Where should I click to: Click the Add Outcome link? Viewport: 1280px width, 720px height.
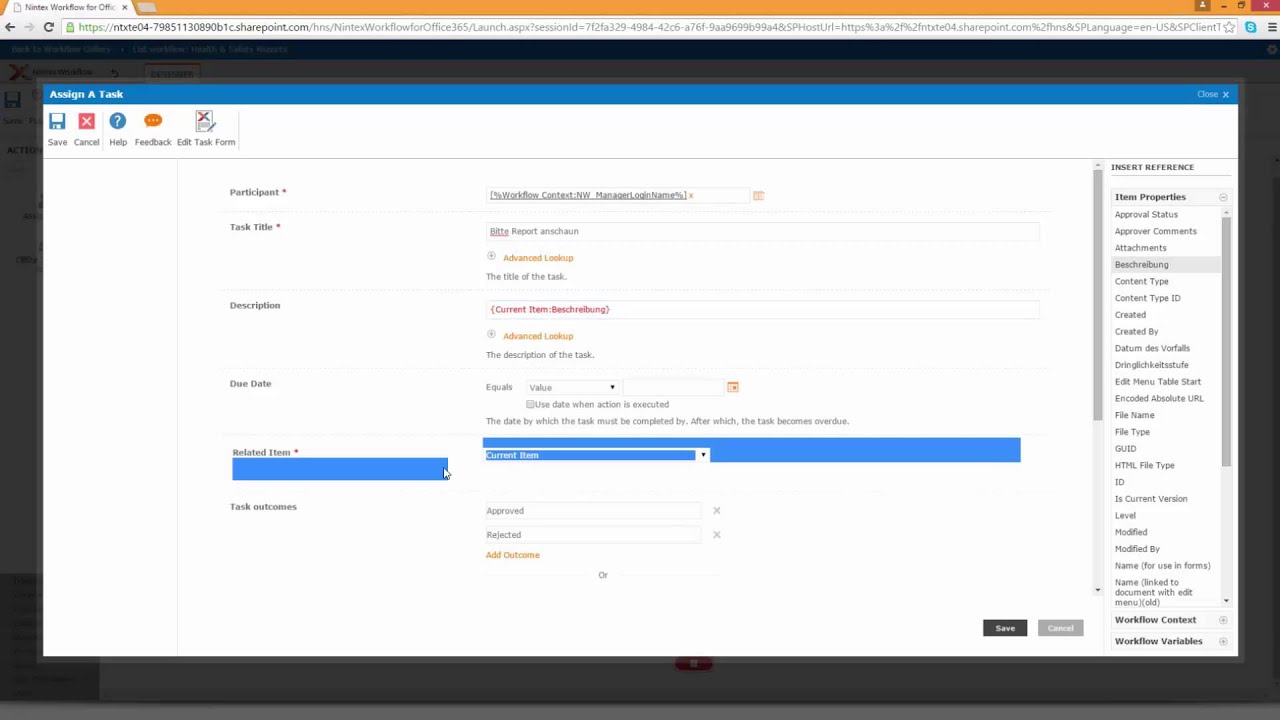pyautogui.click(x=512, y=555)
